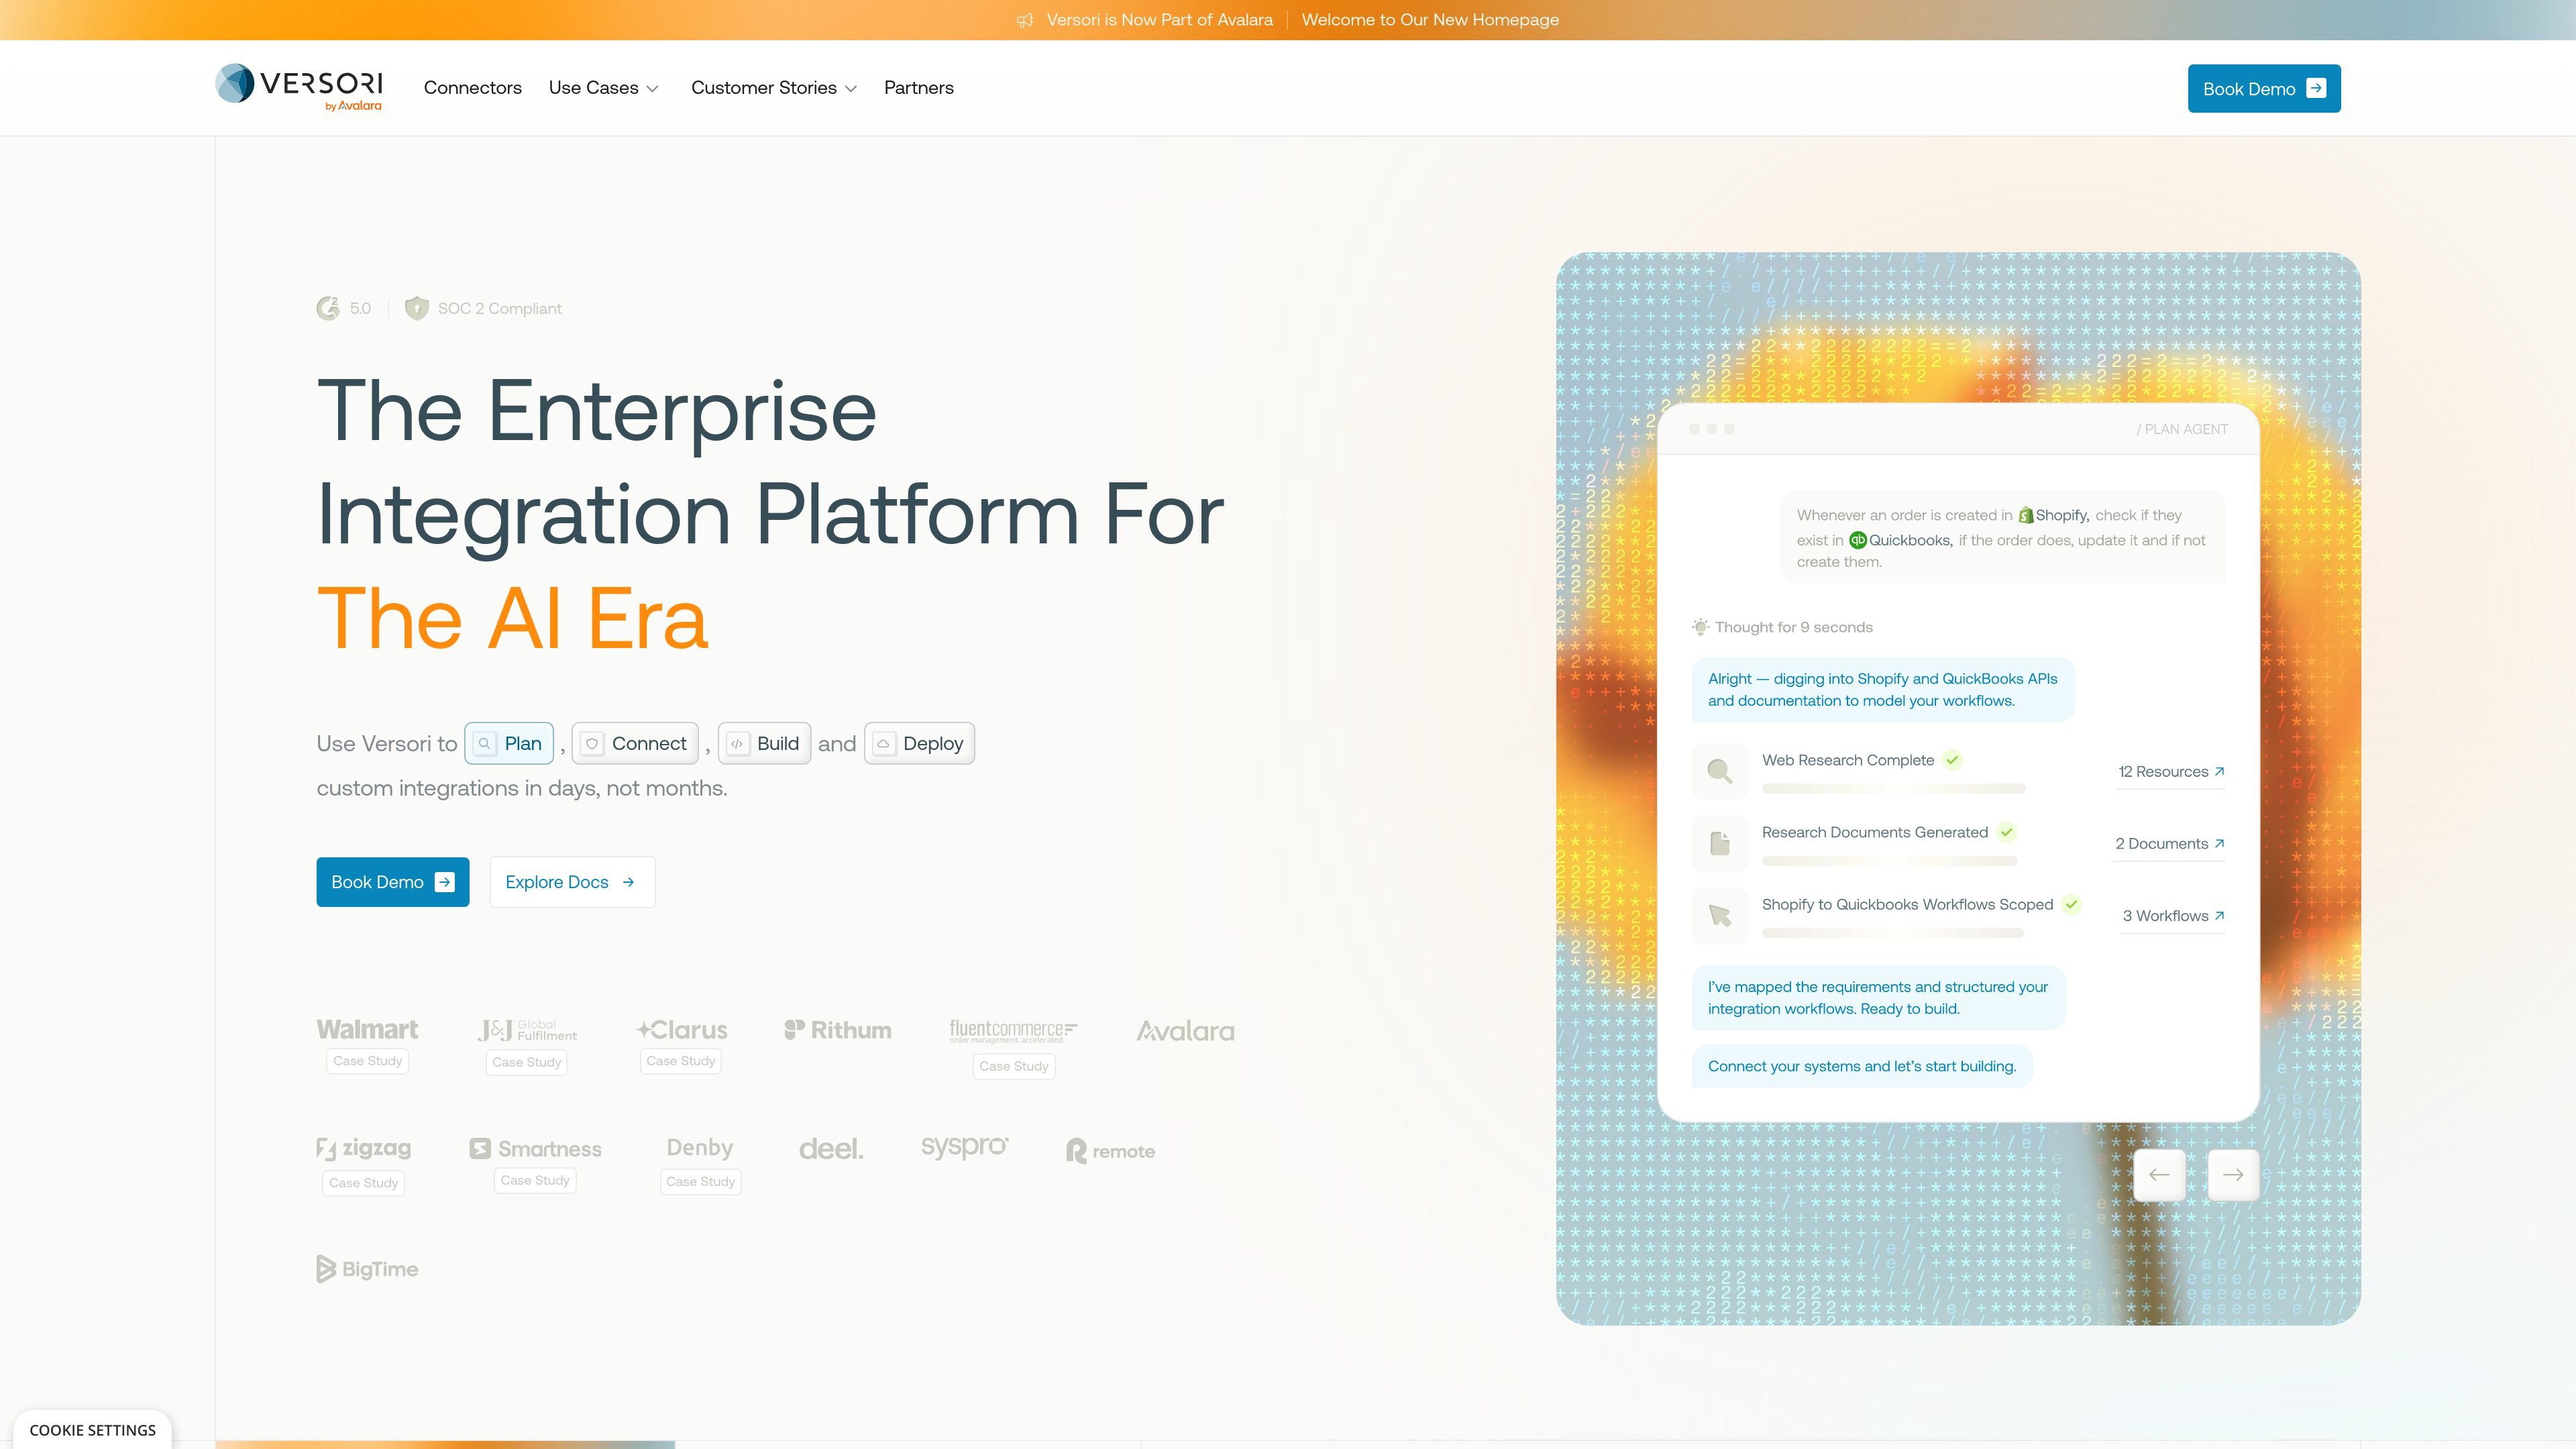Expand the Customer Stories dropdown
The image size is (2576, 1449).
pyautogui.click(x=774, y=88)
